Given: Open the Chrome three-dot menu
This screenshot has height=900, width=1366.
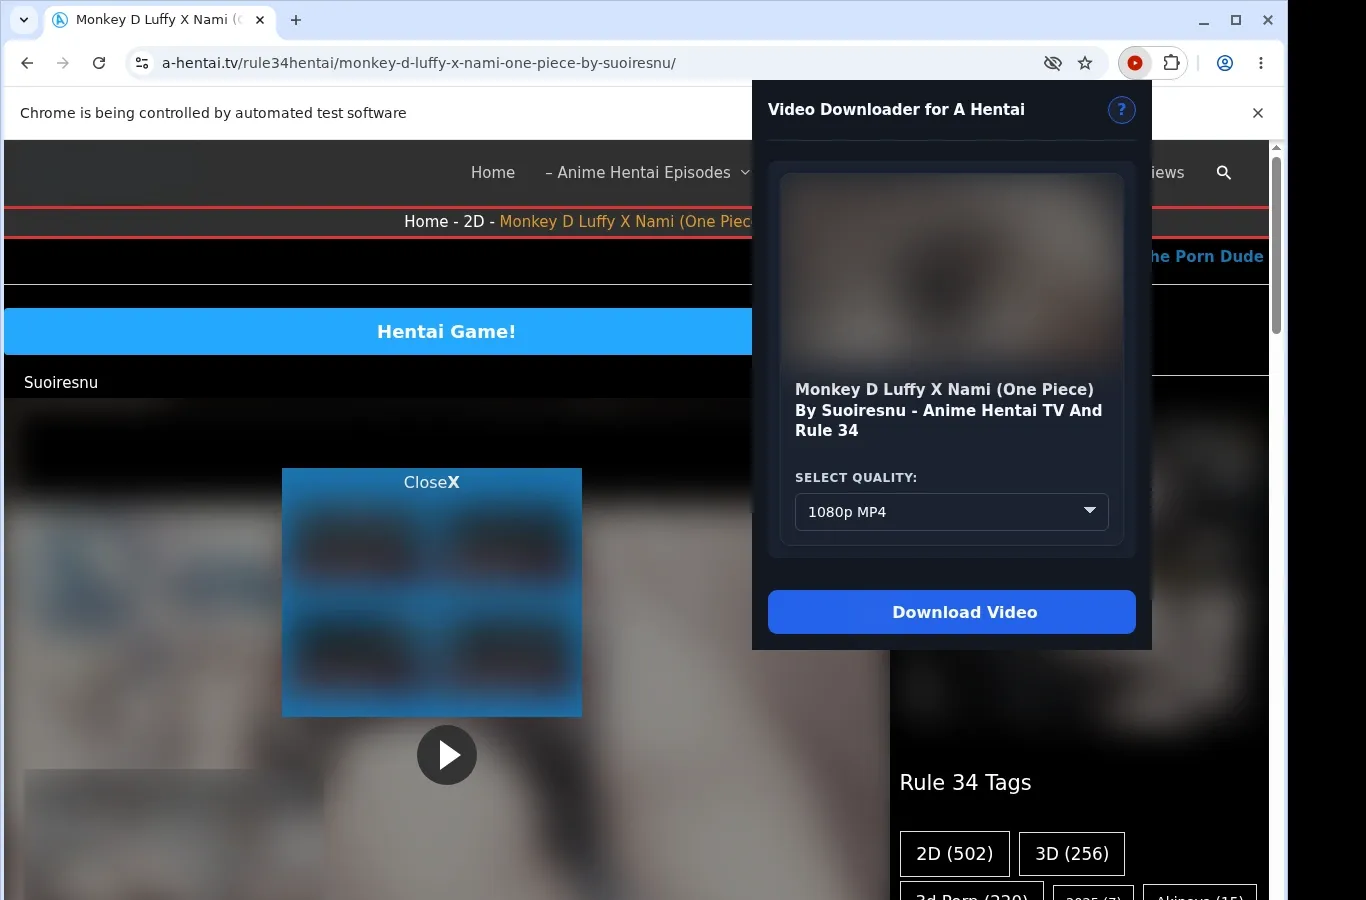Looking at the screenshot, I should pyautogui.click(x=1260, y=63).
